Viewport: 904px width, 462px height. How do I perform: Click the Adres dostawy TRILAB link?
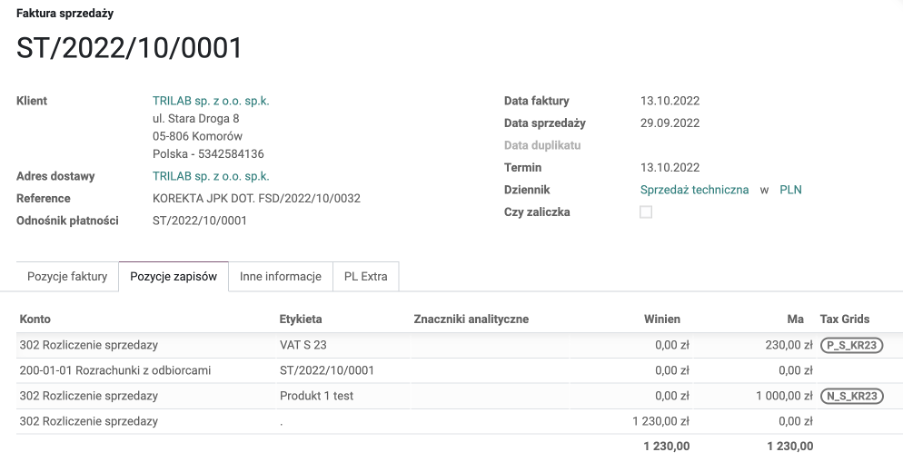pos(210,177)
